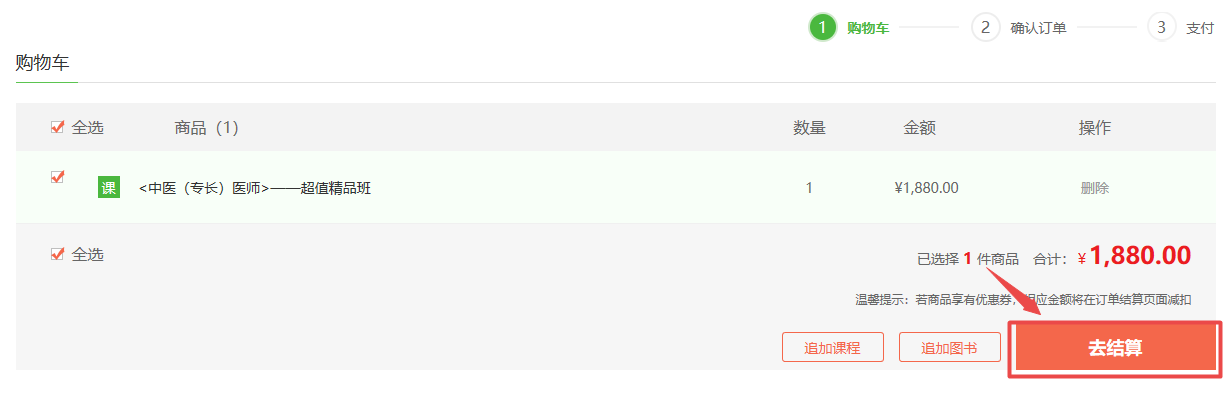Toggle the top 全选 select-all checkbox
1224x393 pixels.
57,127
